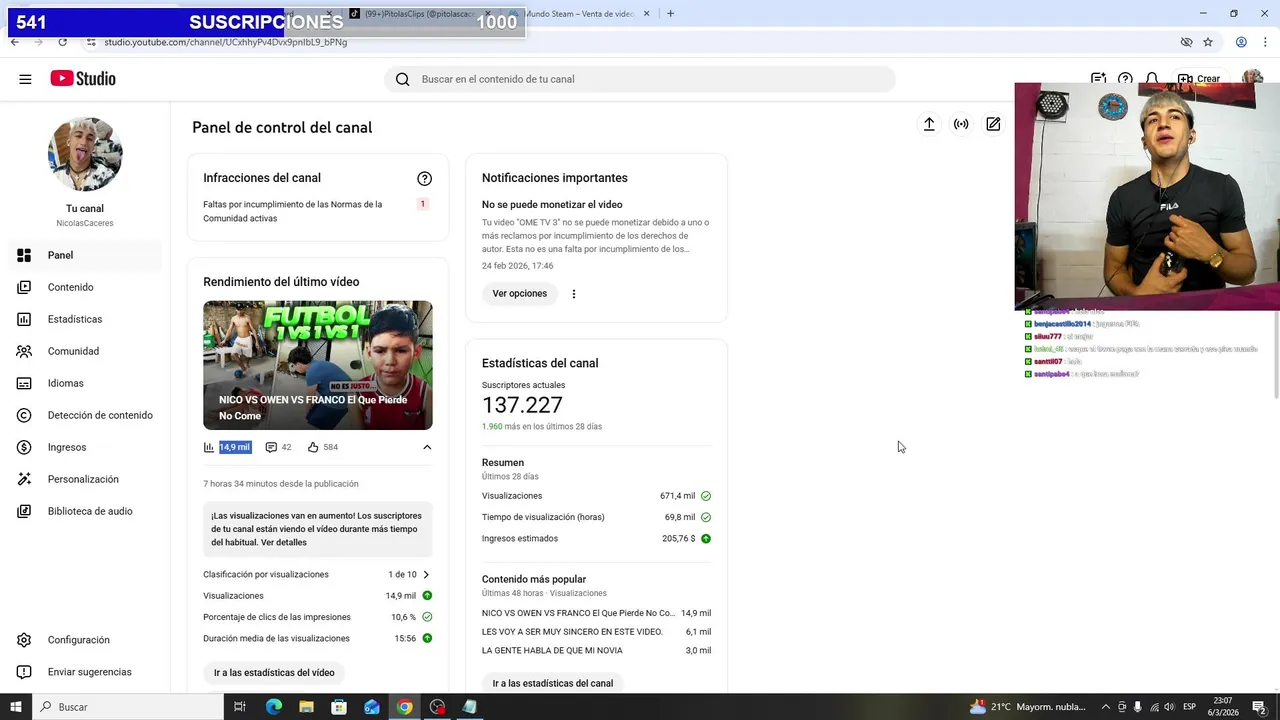
Task: Click the Crear button in header
Action: point(1198,79)
